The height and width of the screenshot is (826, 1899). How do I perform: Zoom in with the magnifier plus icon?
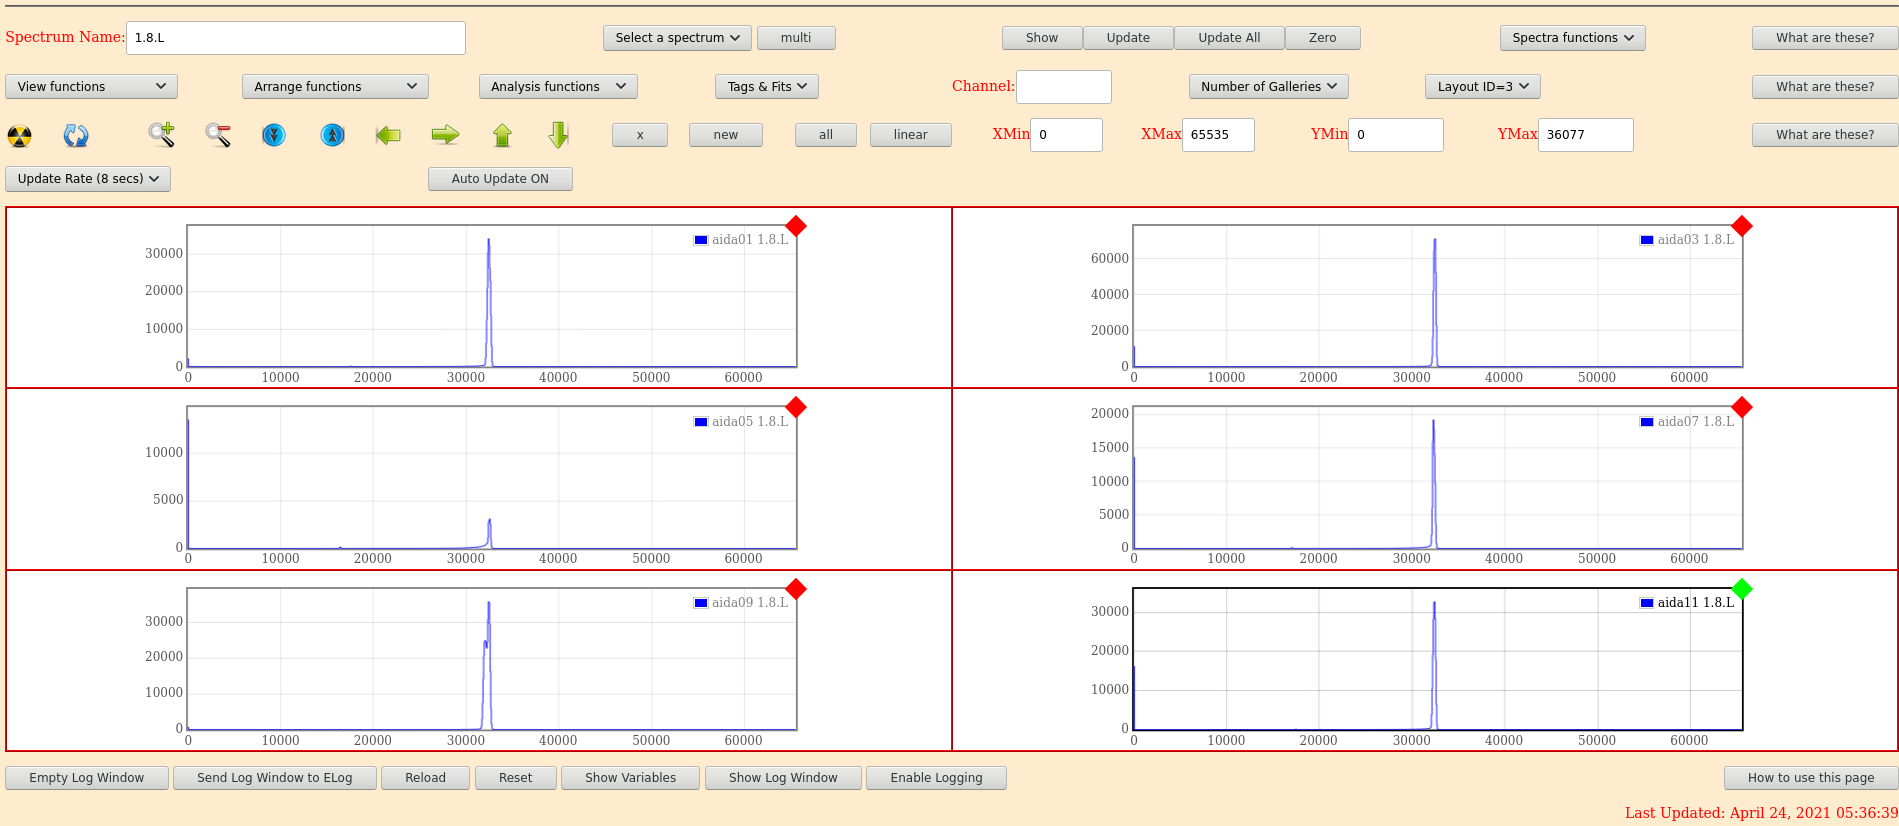coord(161,134)
